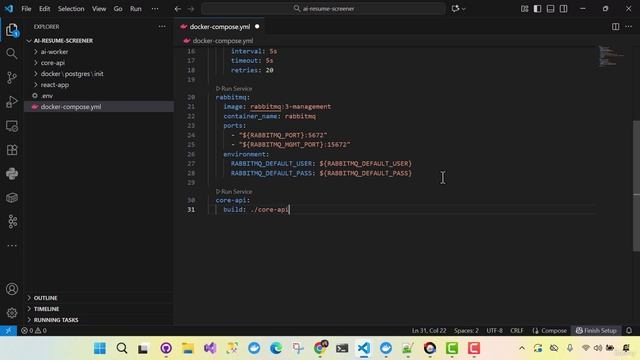Viewport: 640px width, 360px height.
Task: Open Windows taskbar Search
Action: click(x=122, y=348)
